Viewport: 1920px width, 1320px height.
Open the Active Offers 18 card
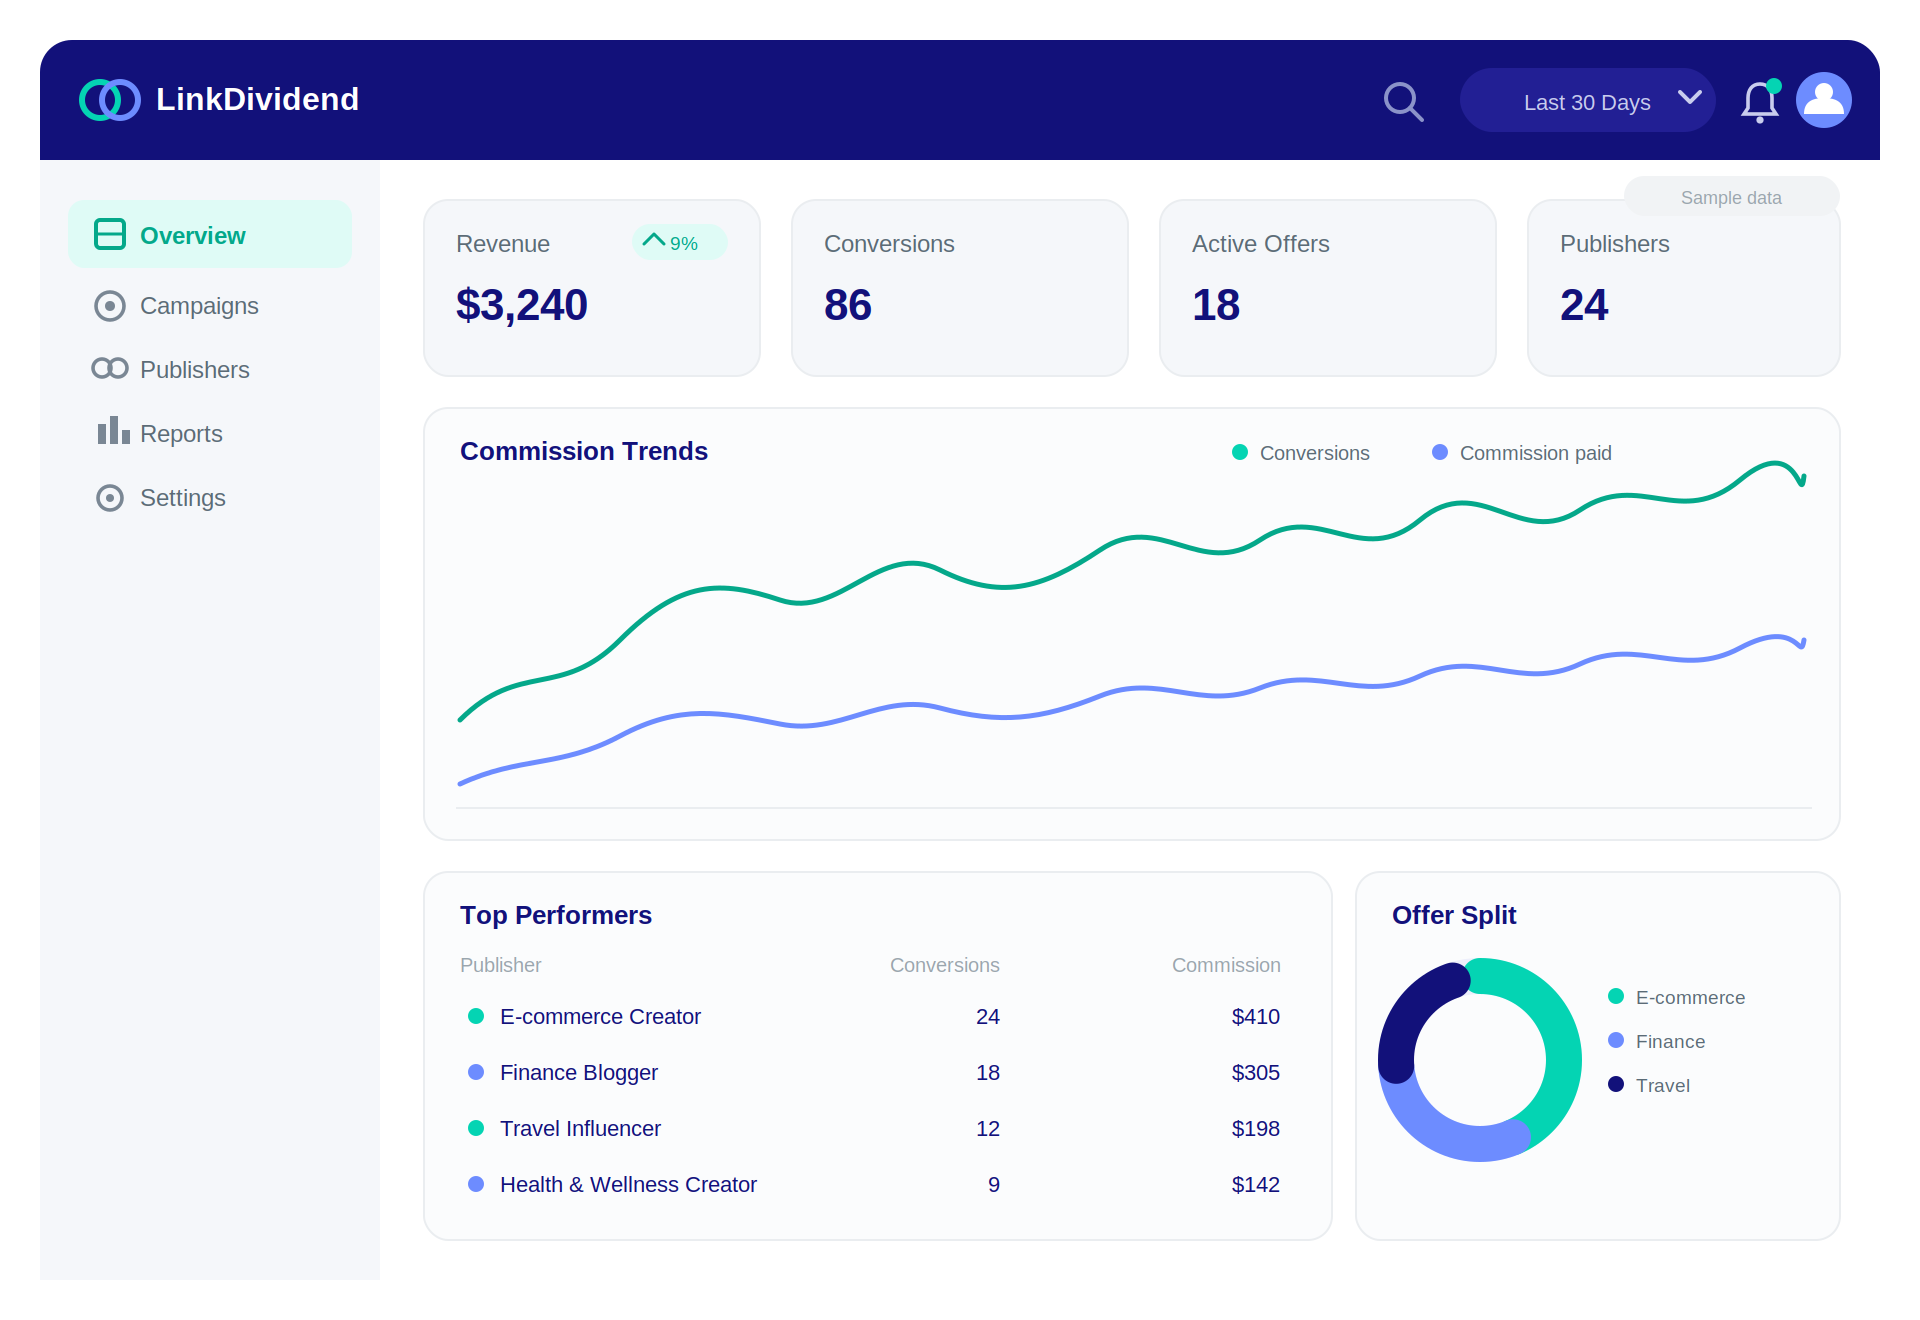1328,288
